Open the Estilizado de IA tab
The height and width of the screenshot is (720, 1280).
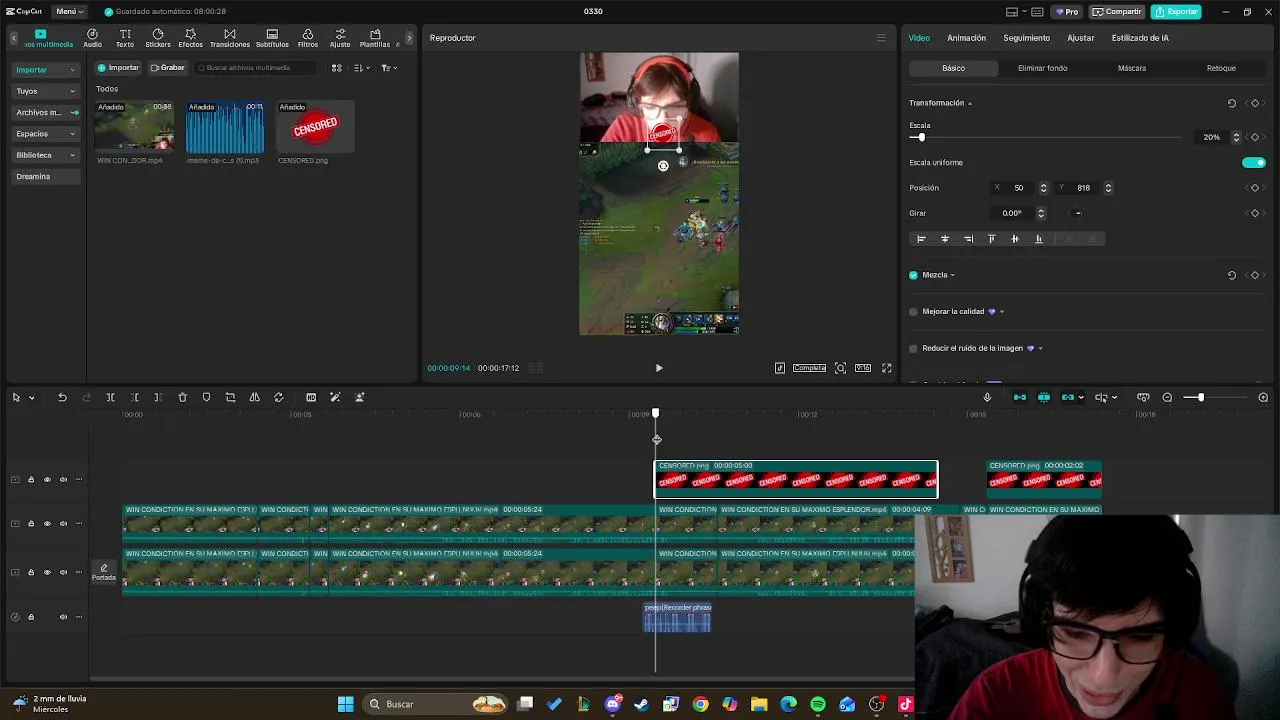click(x=1140, y=38)
